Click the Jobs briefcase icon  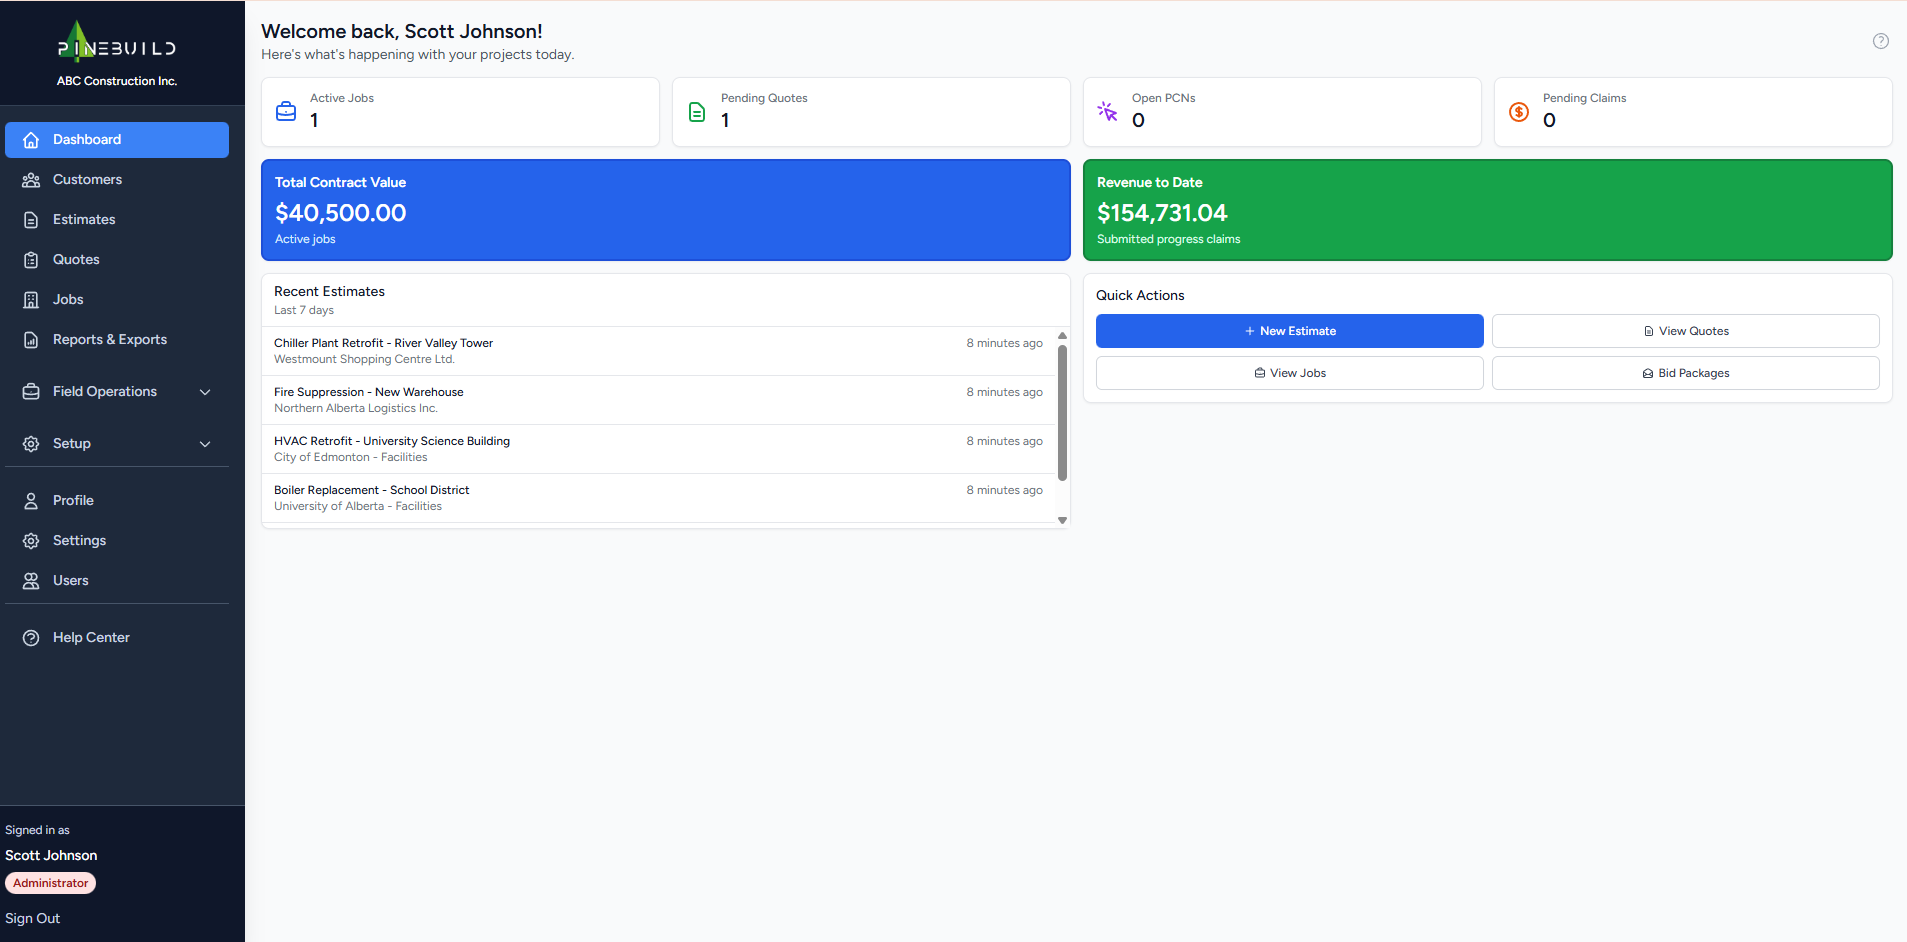(x=31, y=299)
